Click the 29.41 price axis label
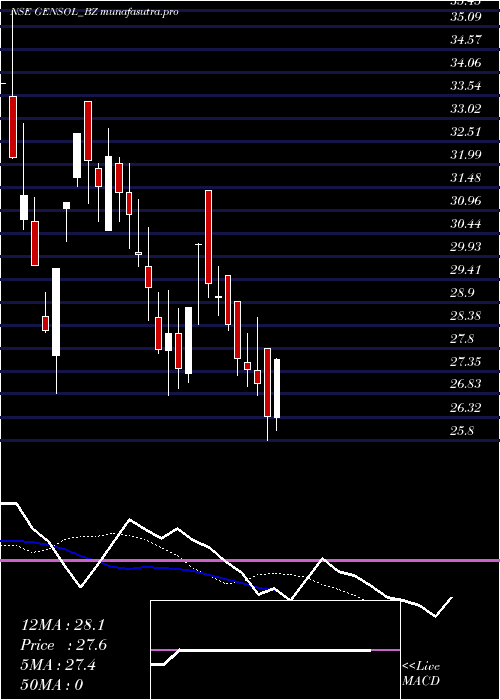The width and height of the screenshot is (500, 700). point(466,270)
